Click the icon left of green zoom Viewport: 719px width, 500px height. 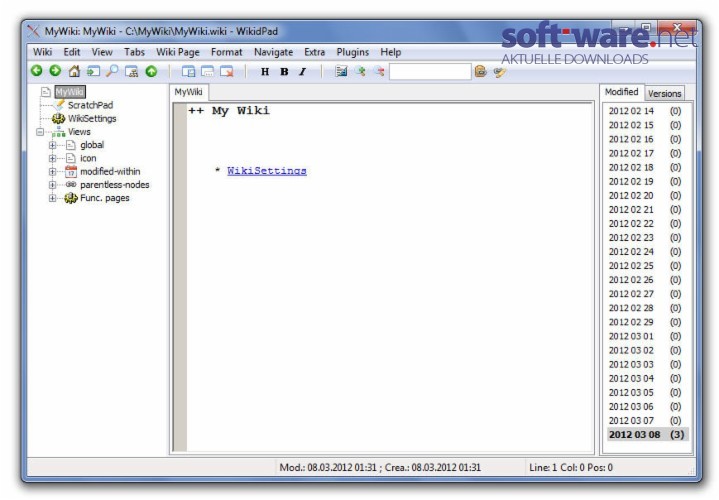pos(341,71)
